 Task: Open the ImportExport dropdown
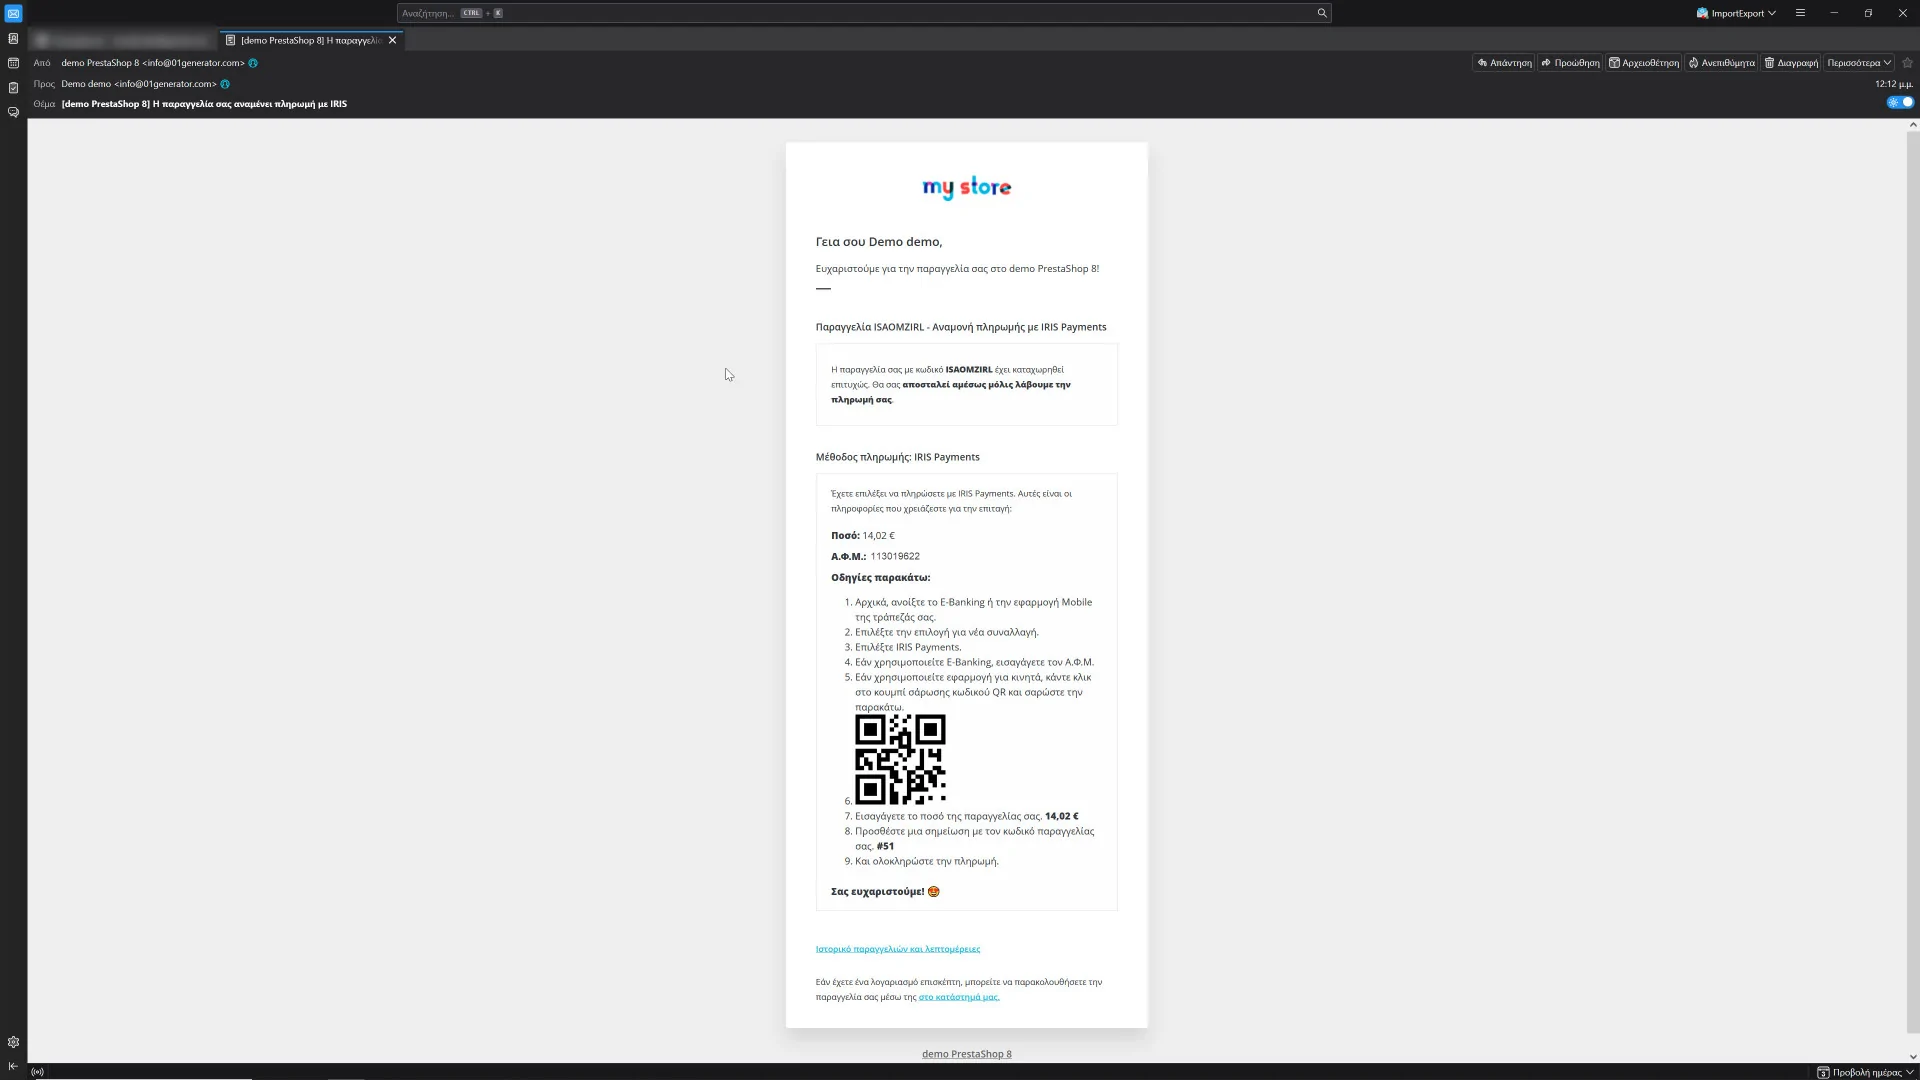pos(1736,13)
